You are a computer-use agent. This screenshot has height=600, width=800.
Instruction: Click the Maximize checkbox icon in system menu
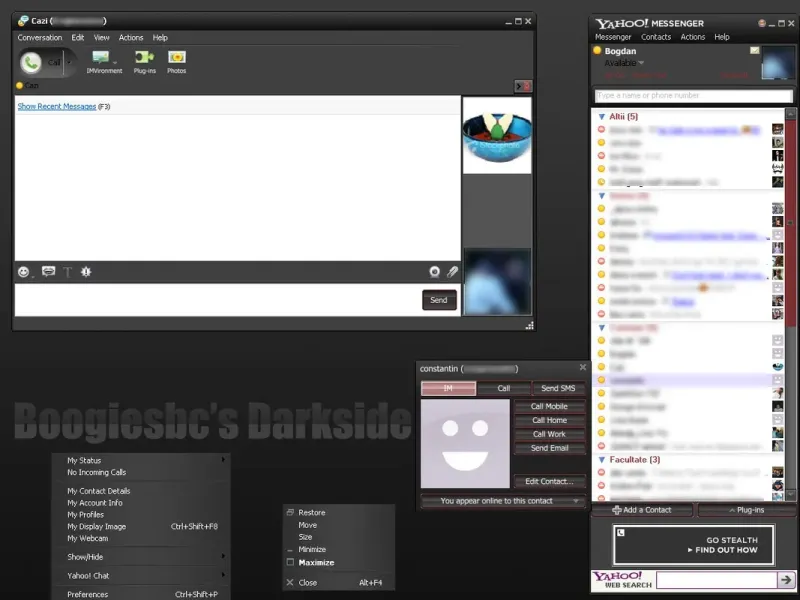[290, 562]
